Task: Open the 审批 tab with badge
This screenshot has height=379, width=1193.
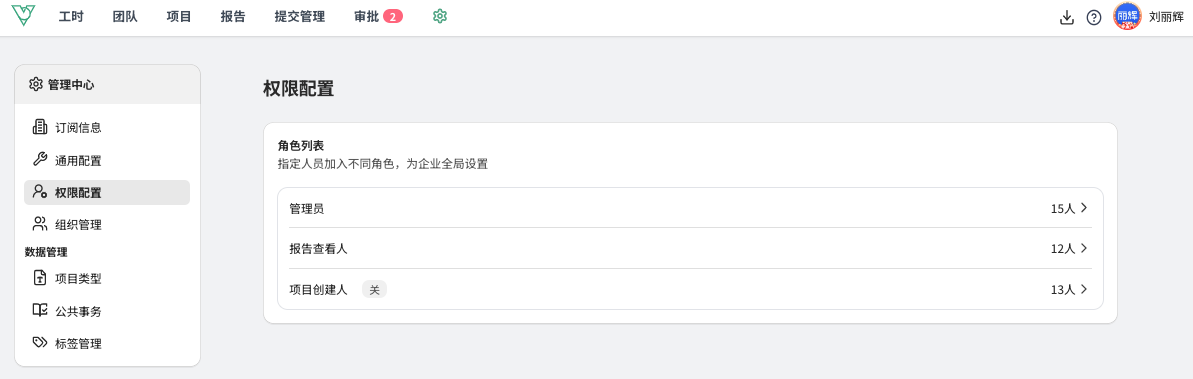Action: click(378, 17)
